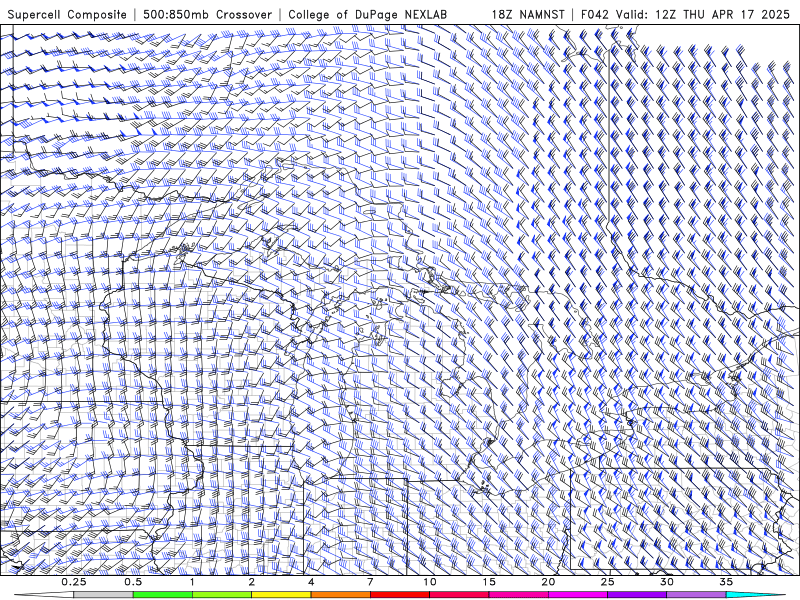This screenshot has width=800, height=600.
Task: Click the "F042 Valid: 12Z THU APR 17 2025" text
Action: pyautogui.click(x=685, y=14)
